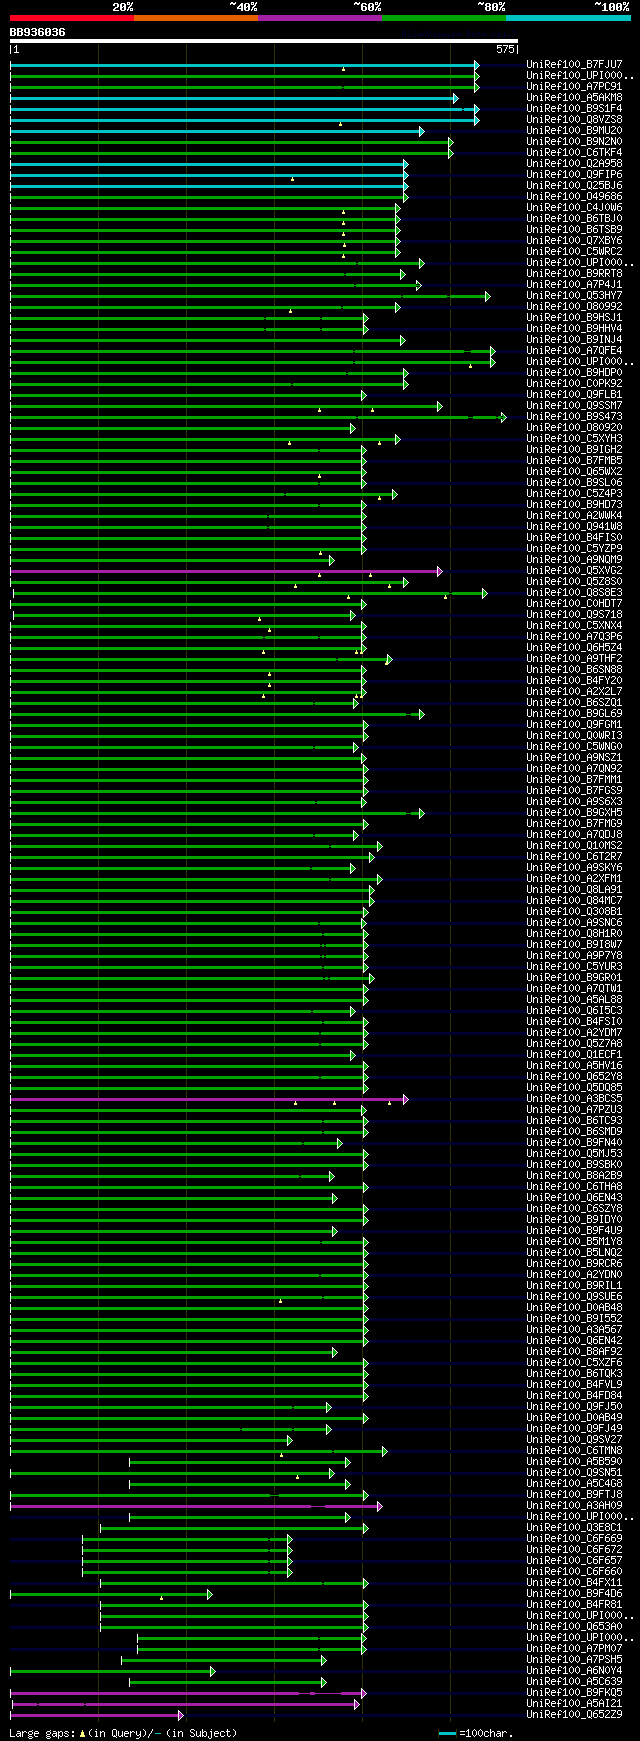640x1741 pixels.
Task: Select hit UniRef100_B9S473
Action: (x=574, y=417)
